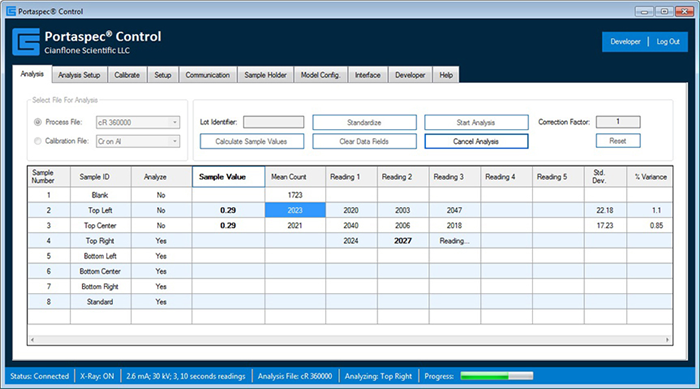The image size is (700, 389).
Task: Focus the Lot Identifier input field
Action: pos(274,122)
